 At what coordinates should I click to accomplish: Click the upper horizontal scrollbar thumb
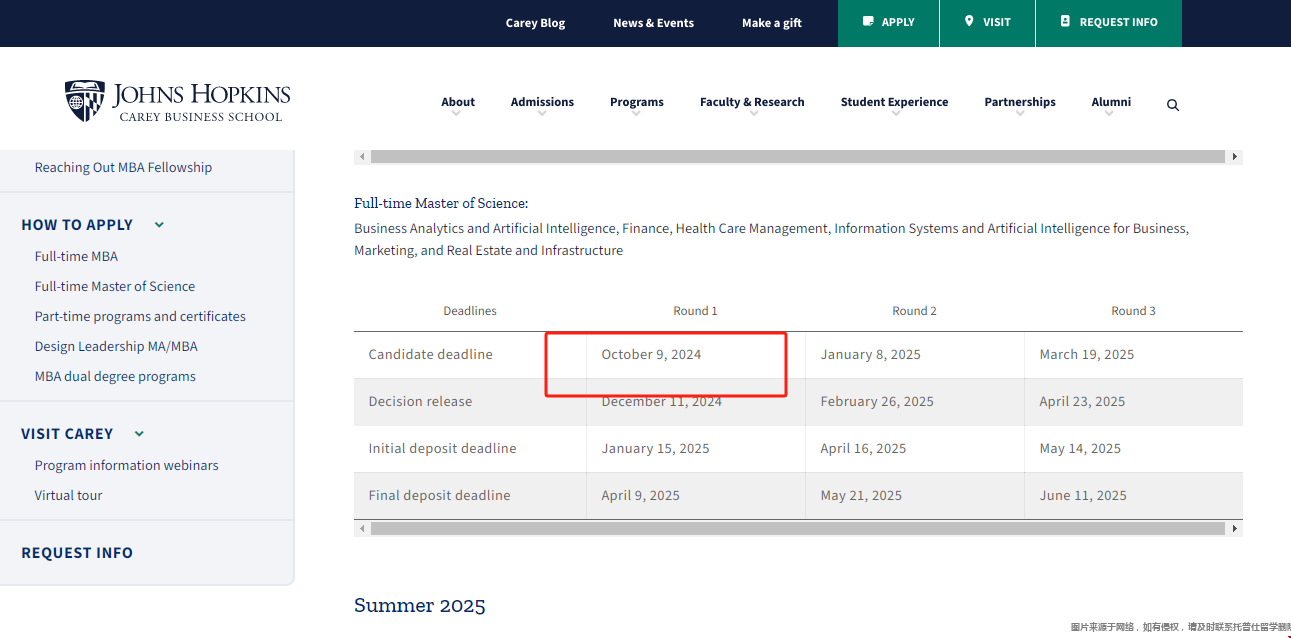point(798,157)
